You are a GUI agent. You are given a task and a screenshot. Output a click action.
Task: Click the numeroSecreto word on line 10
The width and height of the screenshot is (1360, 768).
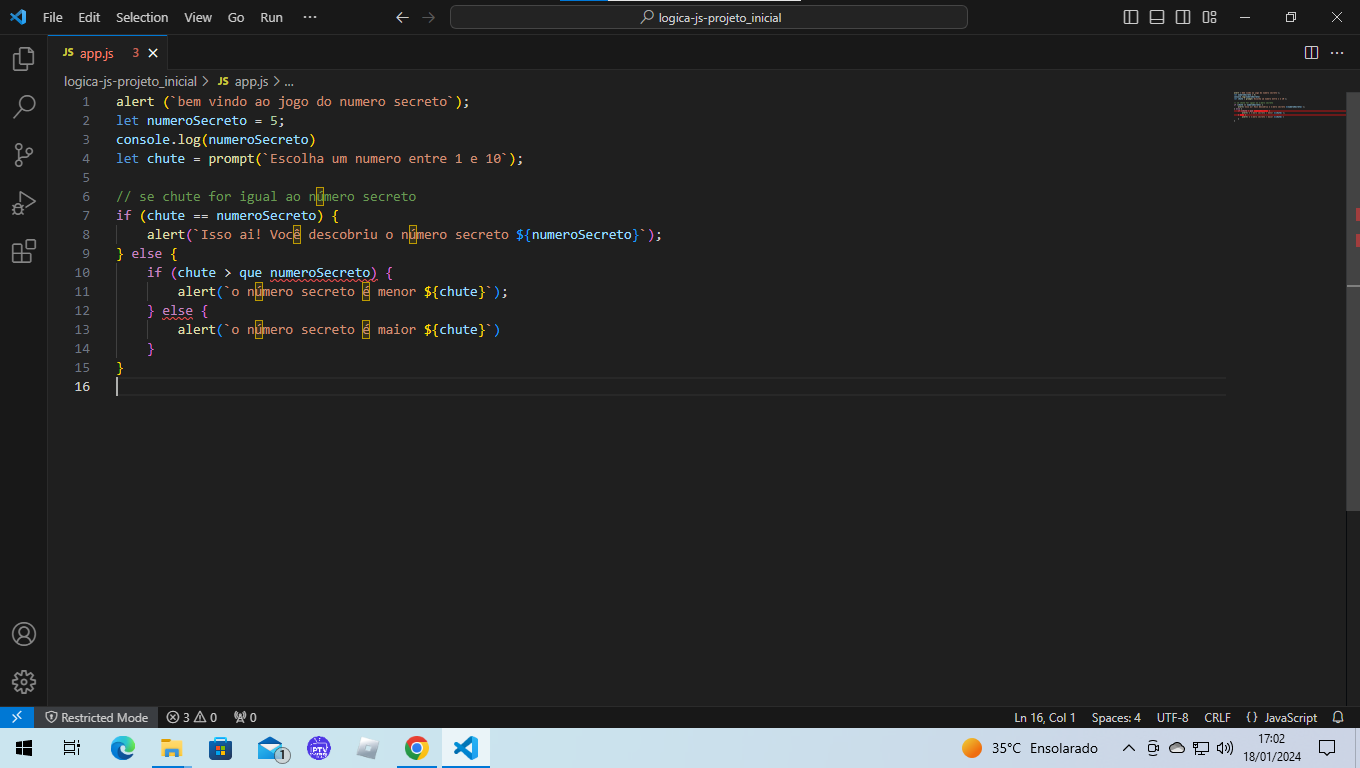320,272
